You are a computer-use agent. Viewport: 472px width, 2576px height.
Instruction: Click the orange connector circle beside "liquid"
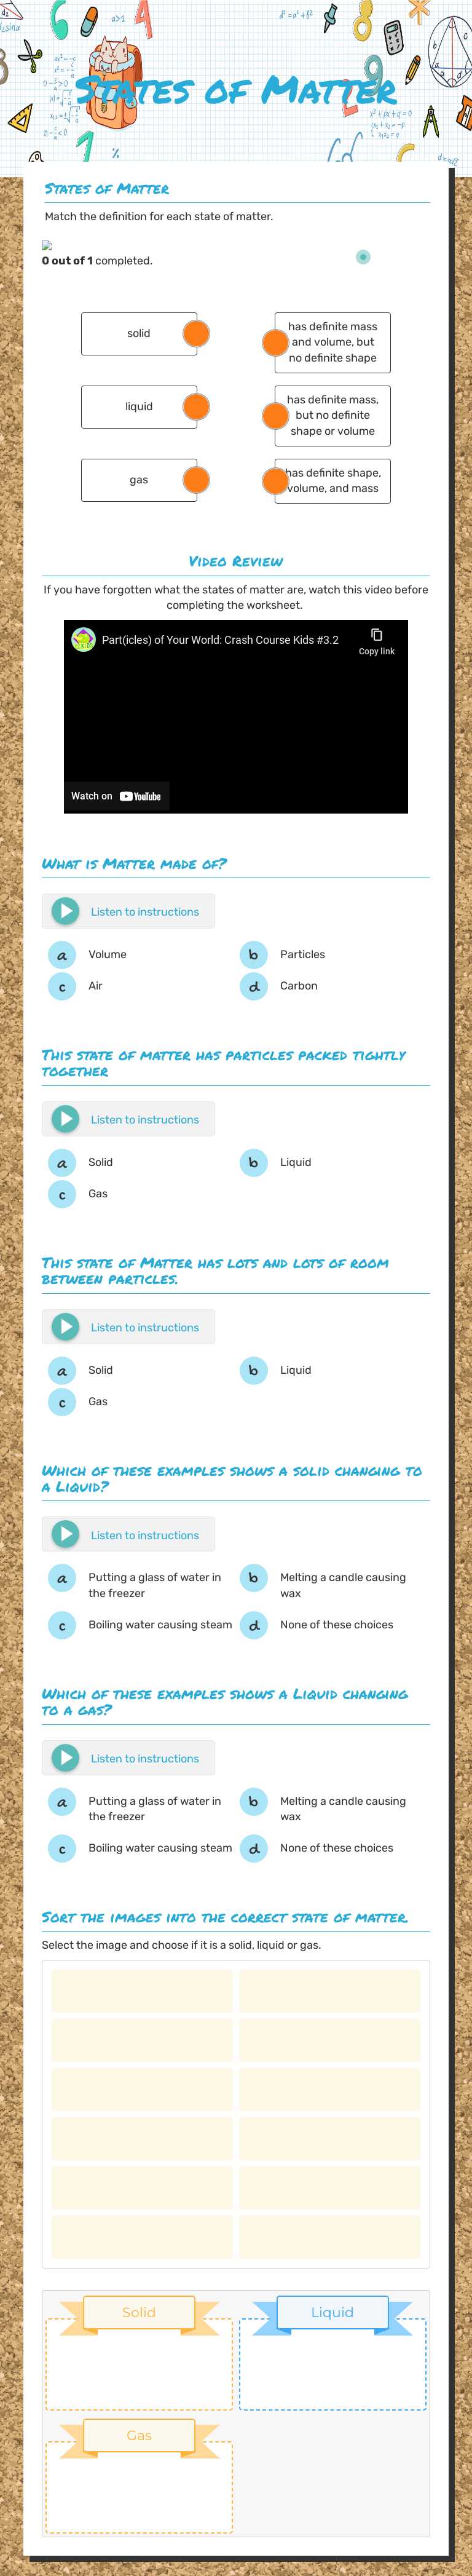(x=196, y=406)
